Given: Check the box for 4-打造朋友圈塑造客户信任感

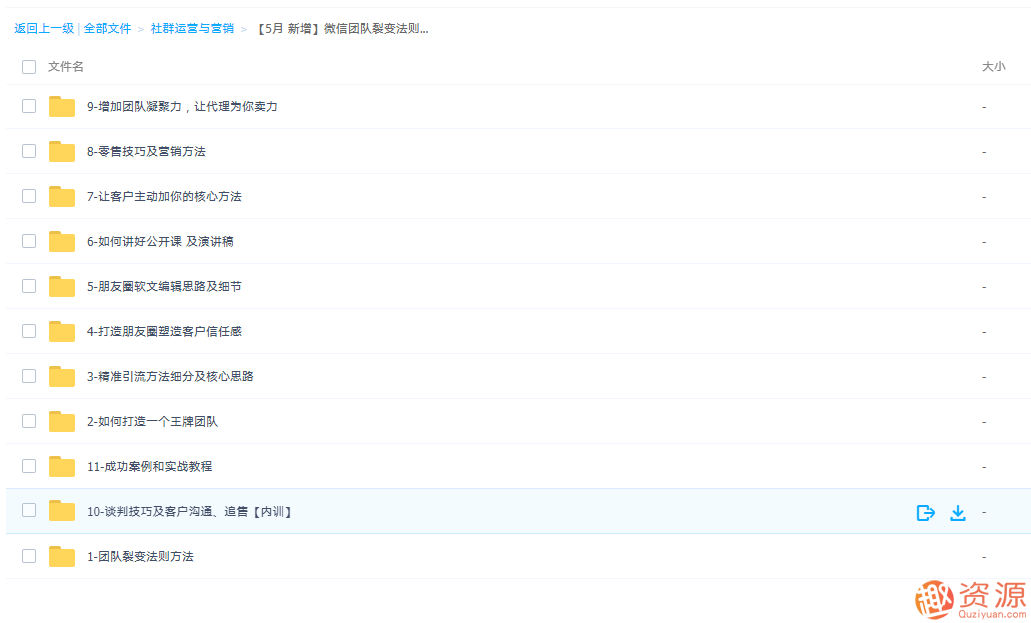Looking at the screenshot, I should [x=29, y=331].
